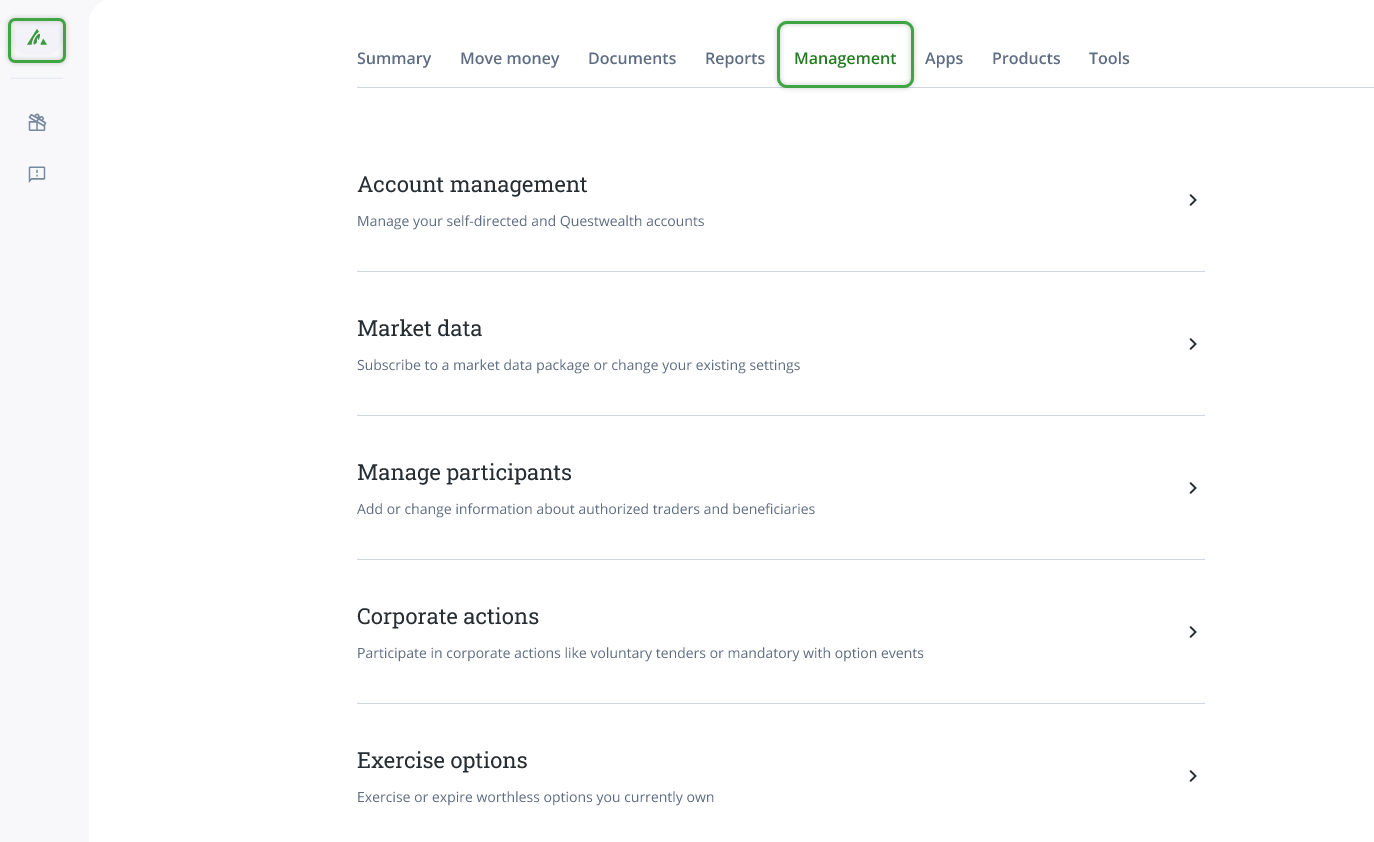This screenshot has width=1374, height=842.
Task: Open Exercise options page
Action: 442,760
